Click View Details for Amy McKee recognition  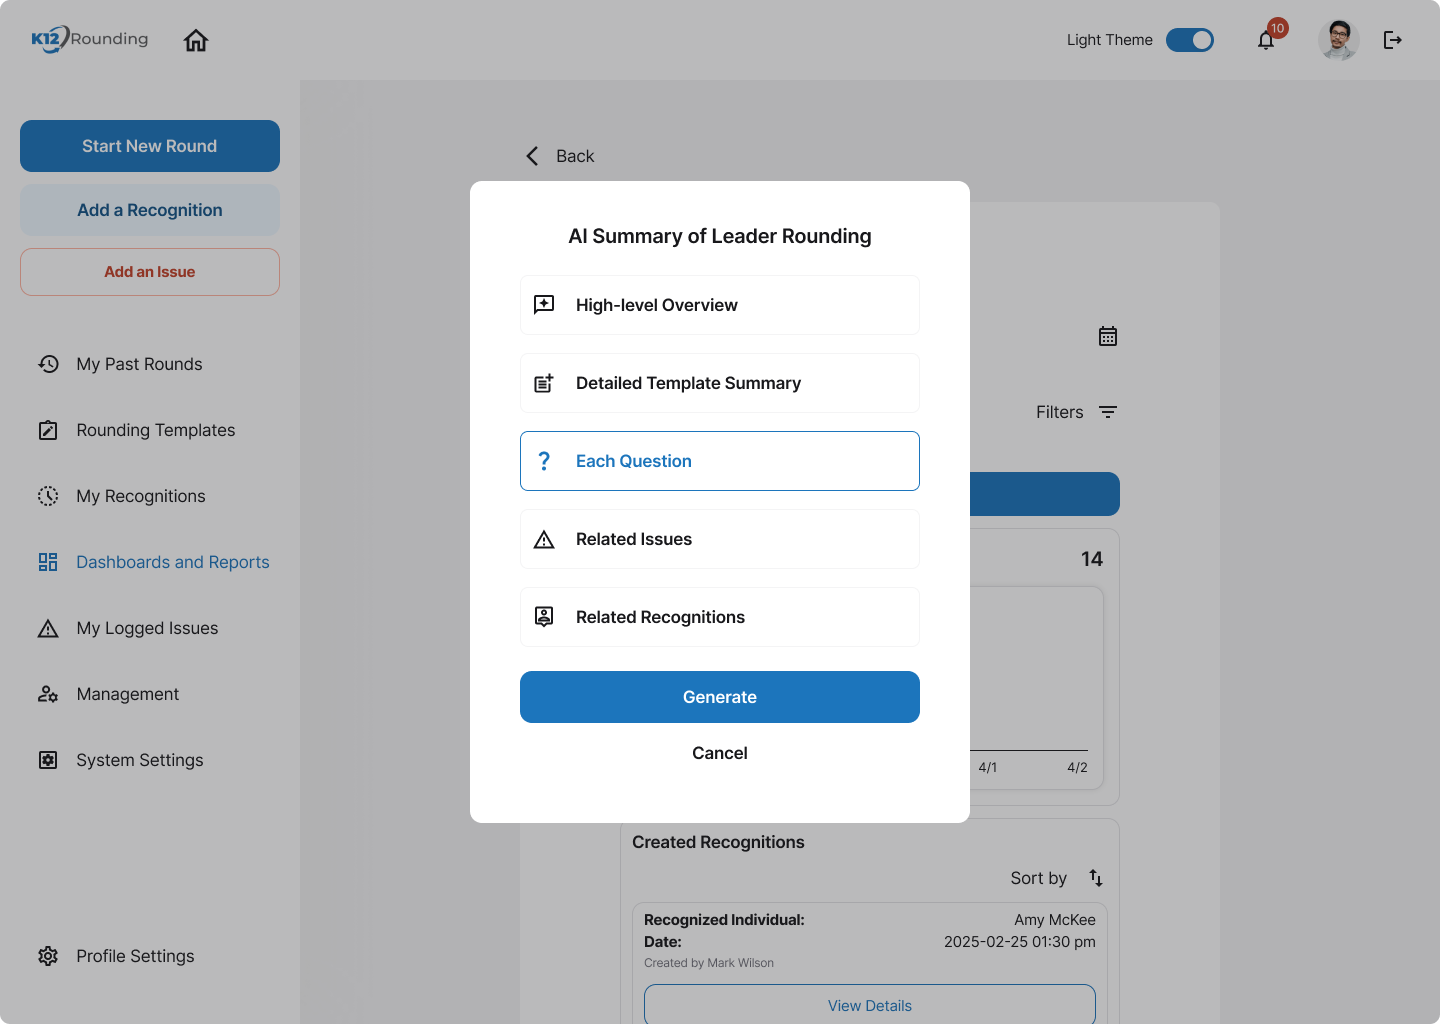[870, 1005]
